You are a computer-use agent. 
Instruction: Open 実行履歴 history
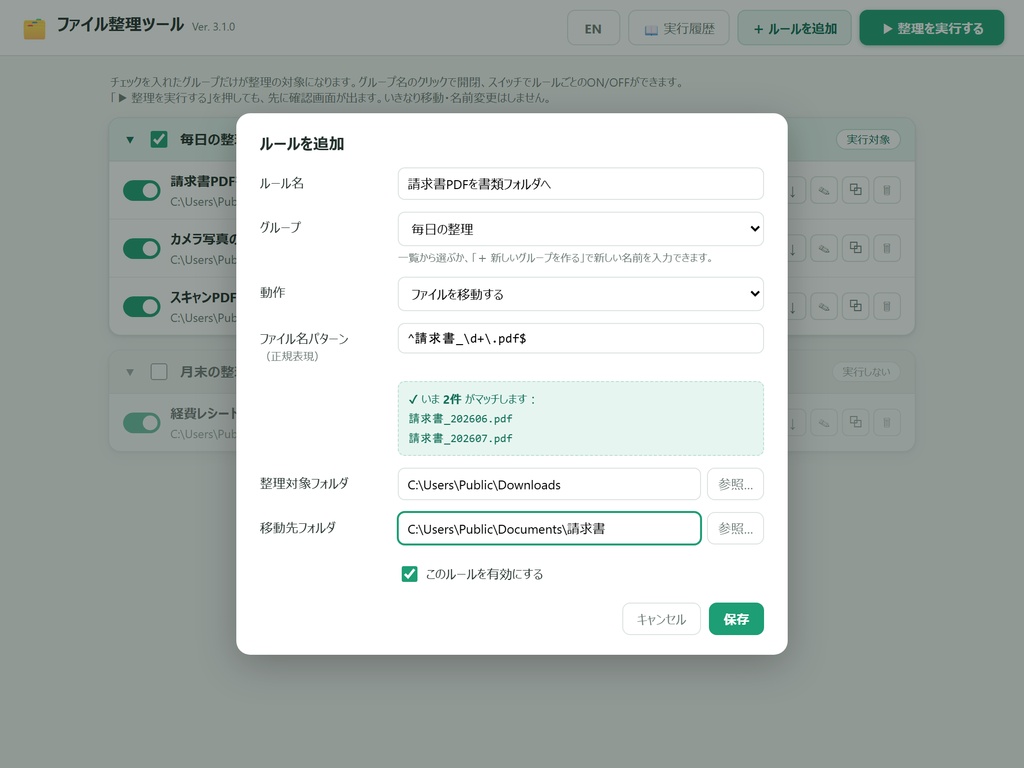679,29
